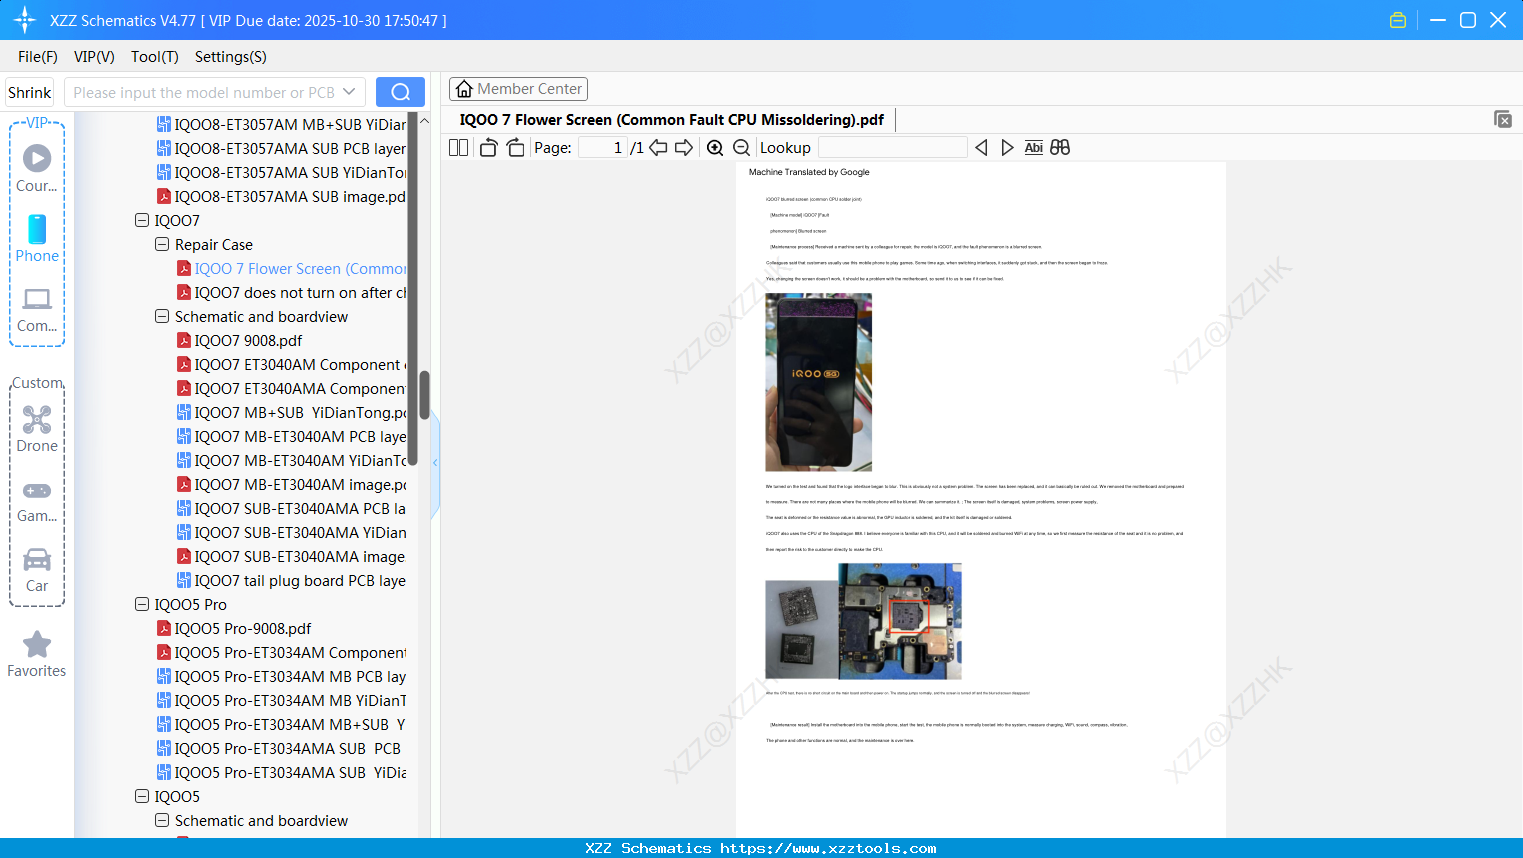Click the Lookup text field
Screen dimensions: 1523x858
[892, 148]
